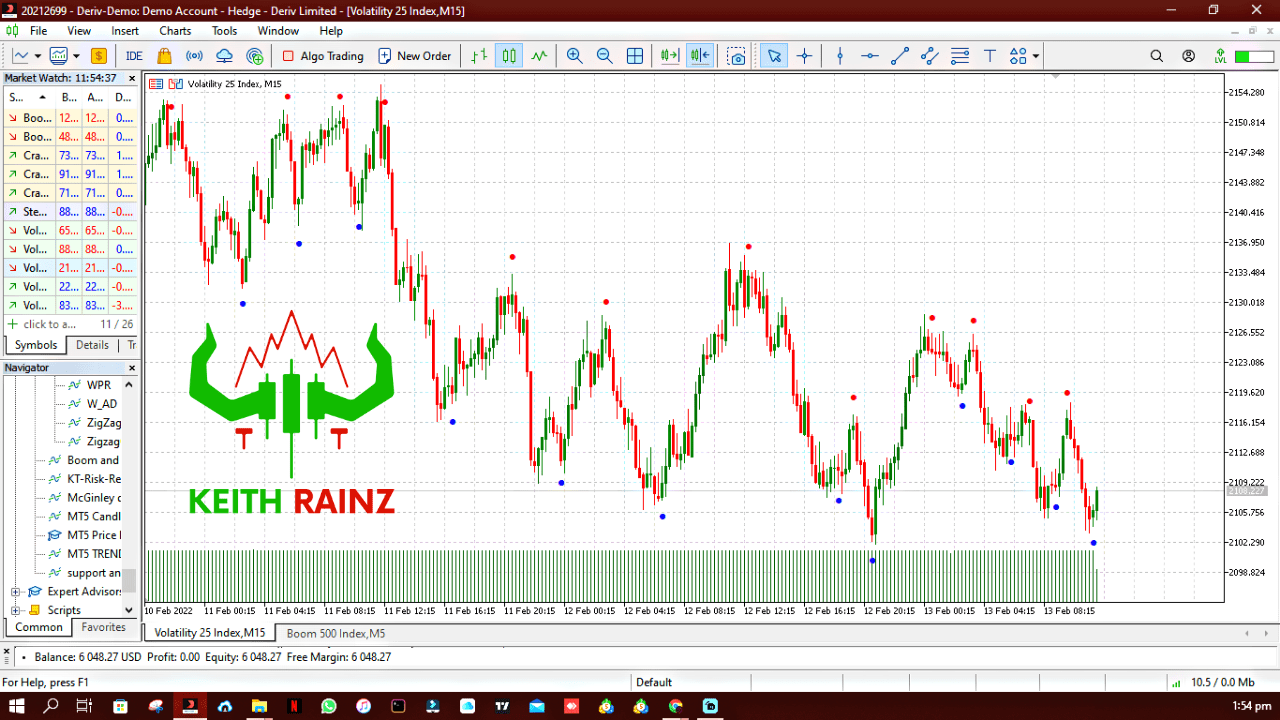This screenshot has width=1280, height=720.
Task: Toggle chart auto scroll to end
Action: [x=670, y=56]
